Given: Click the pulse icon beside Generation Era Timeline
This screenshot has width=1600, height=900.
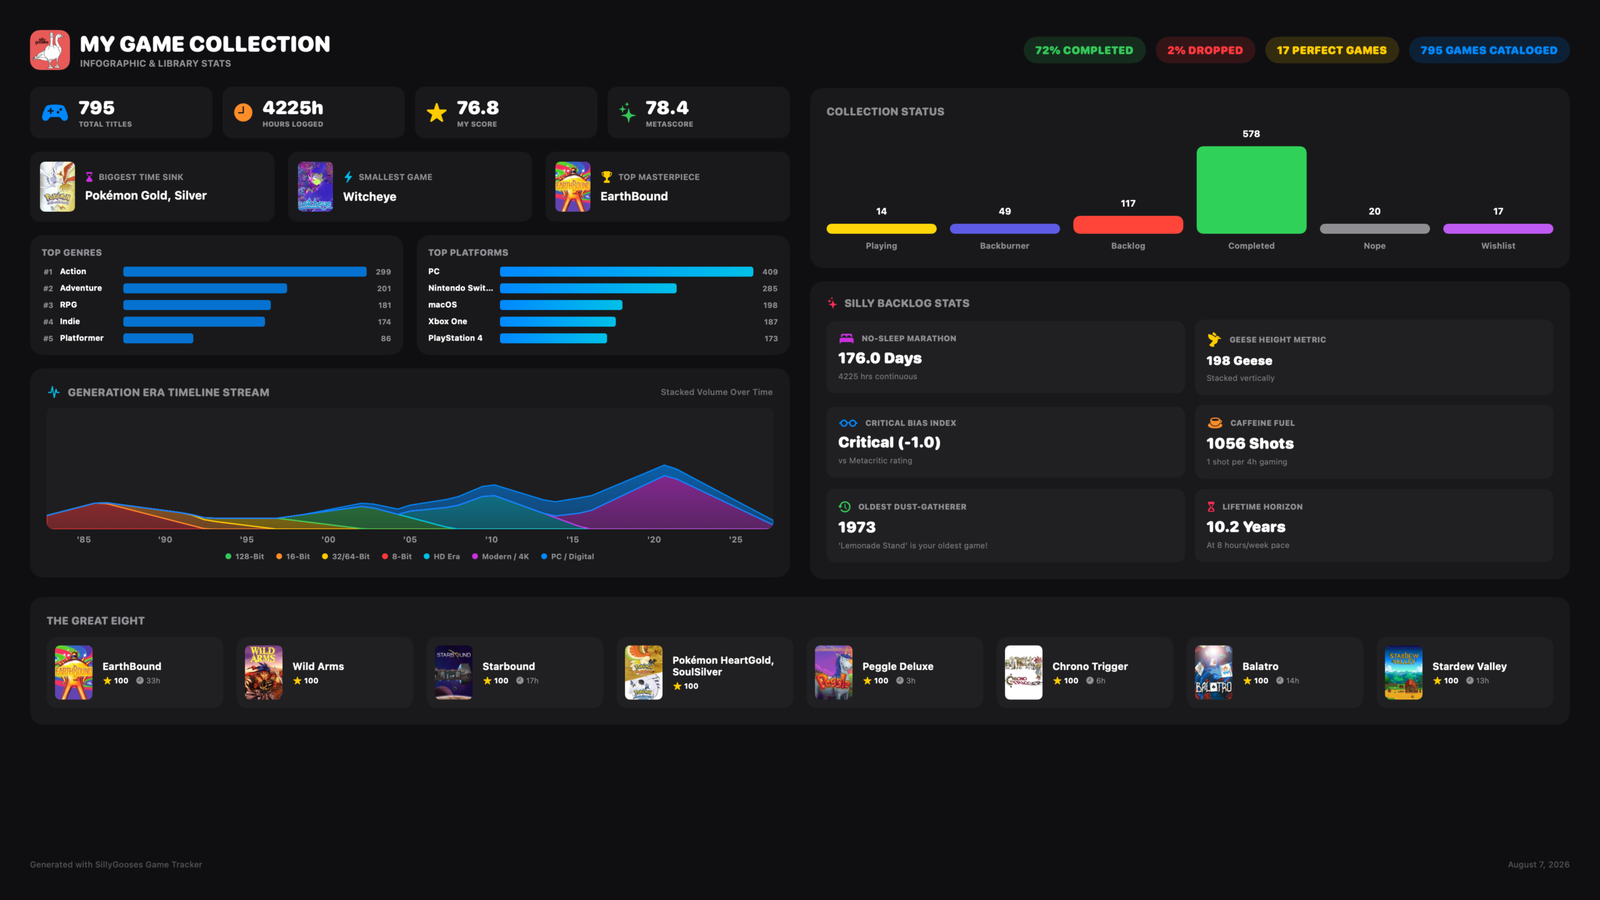Looking at the screenshot, I should (x=54, y=392).
